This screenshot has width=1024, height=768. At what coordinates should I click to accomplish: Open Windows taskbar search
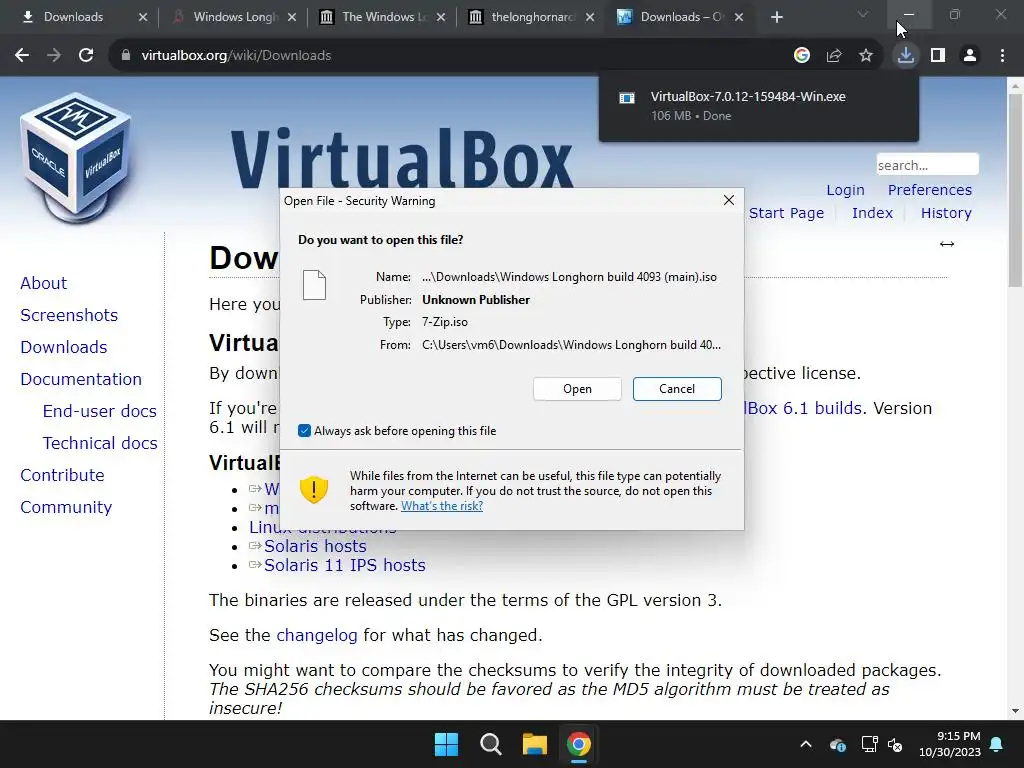click(x=490, y=744)
